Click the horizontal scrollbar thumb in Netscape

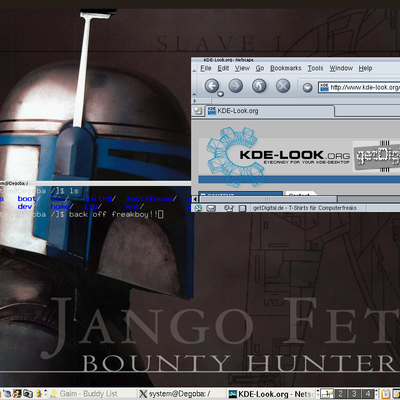tap(268, 199)
